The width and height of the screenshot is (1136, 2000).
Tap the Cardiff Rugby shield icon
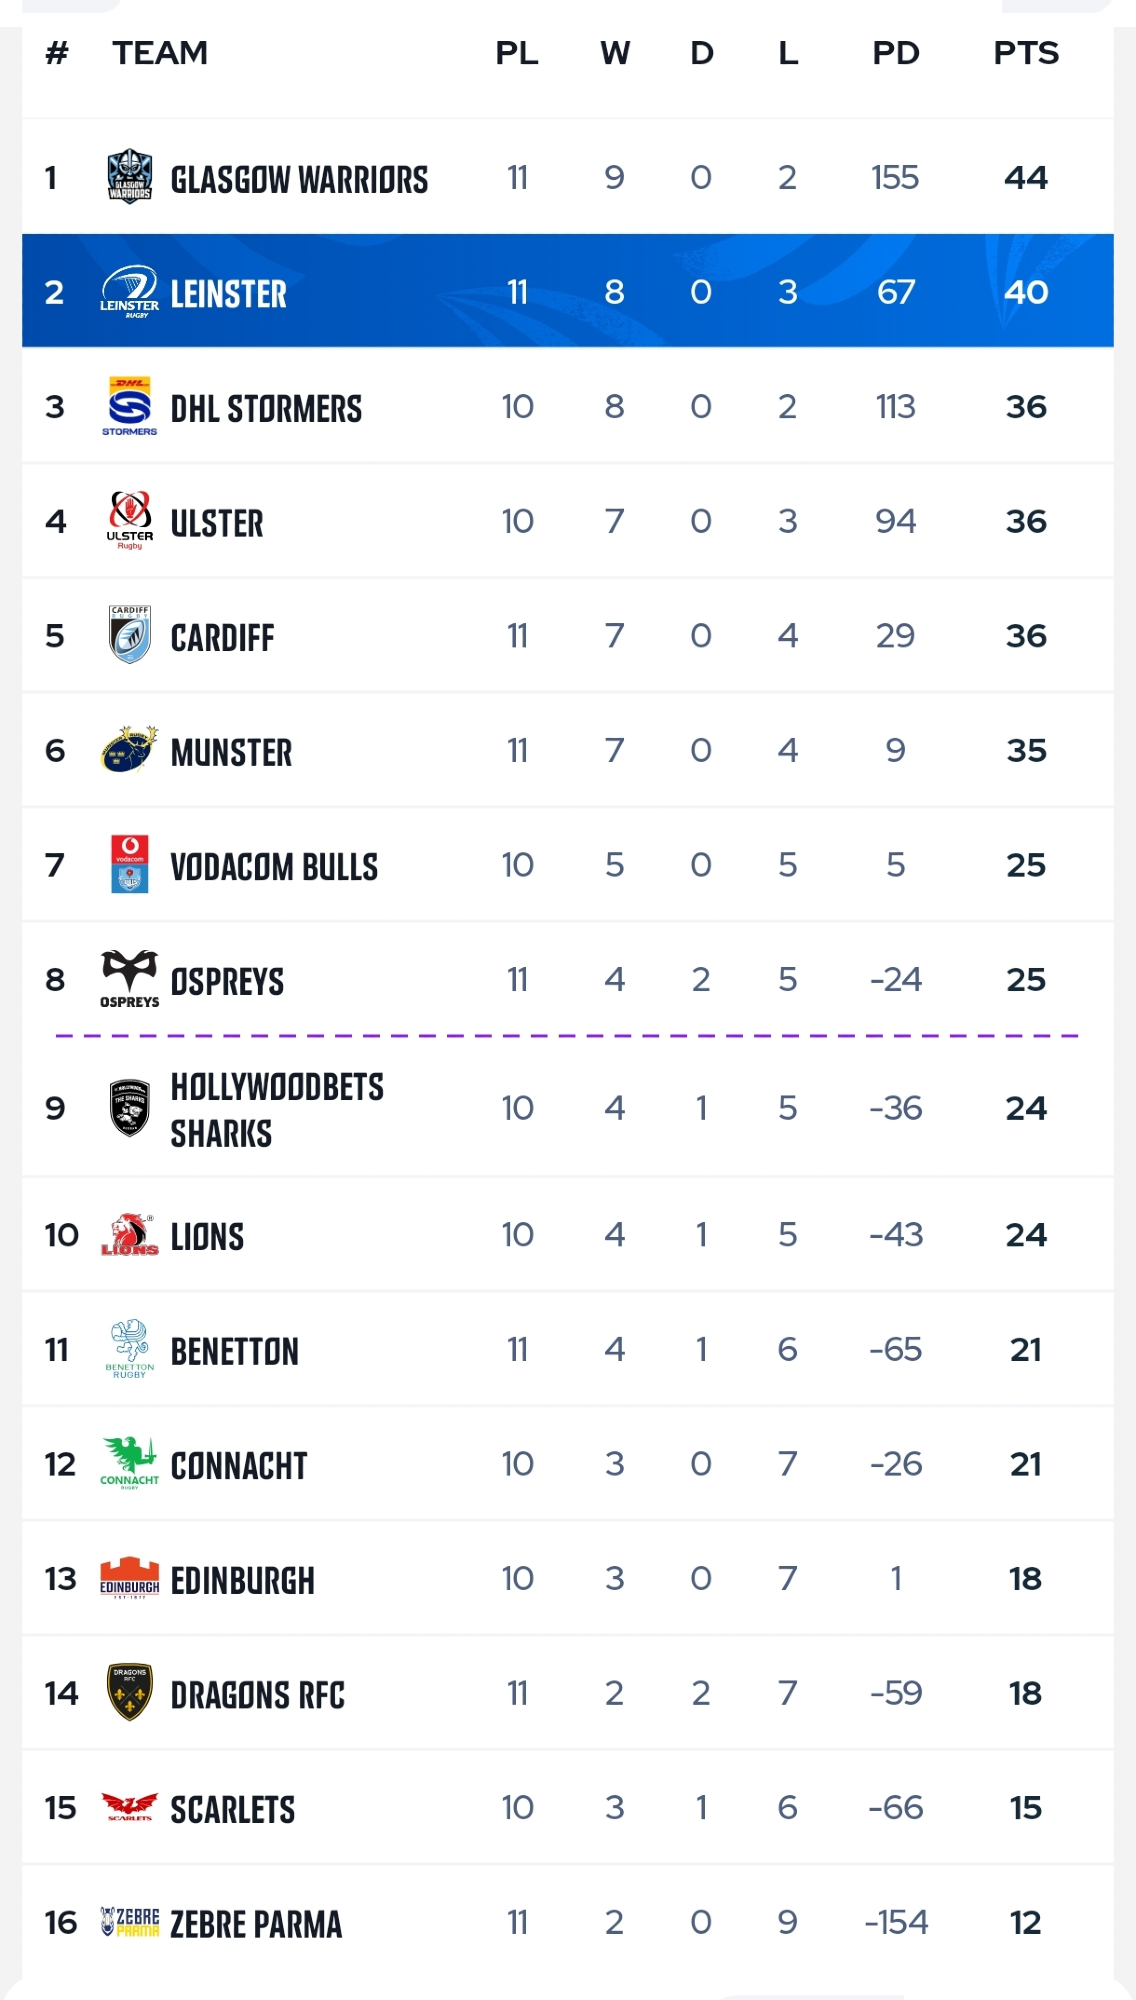[x=130, y=635]
